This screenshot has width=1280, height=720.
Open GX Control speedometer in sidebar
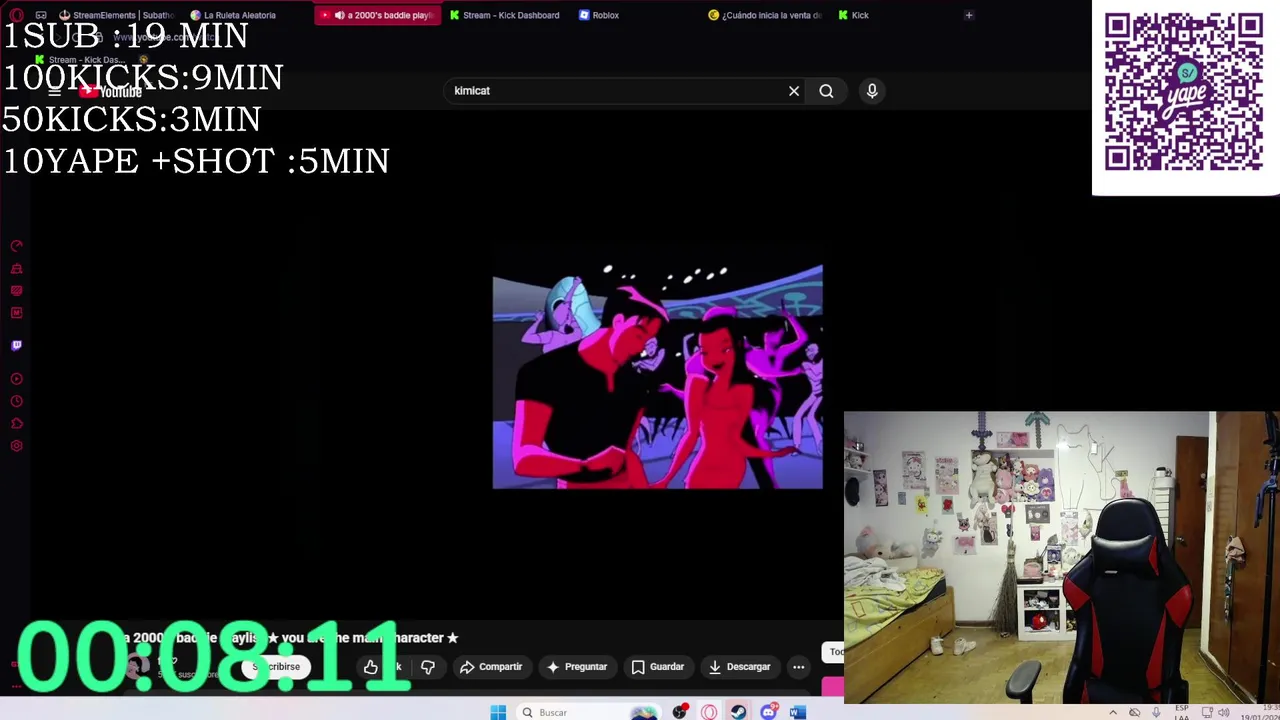16,246
